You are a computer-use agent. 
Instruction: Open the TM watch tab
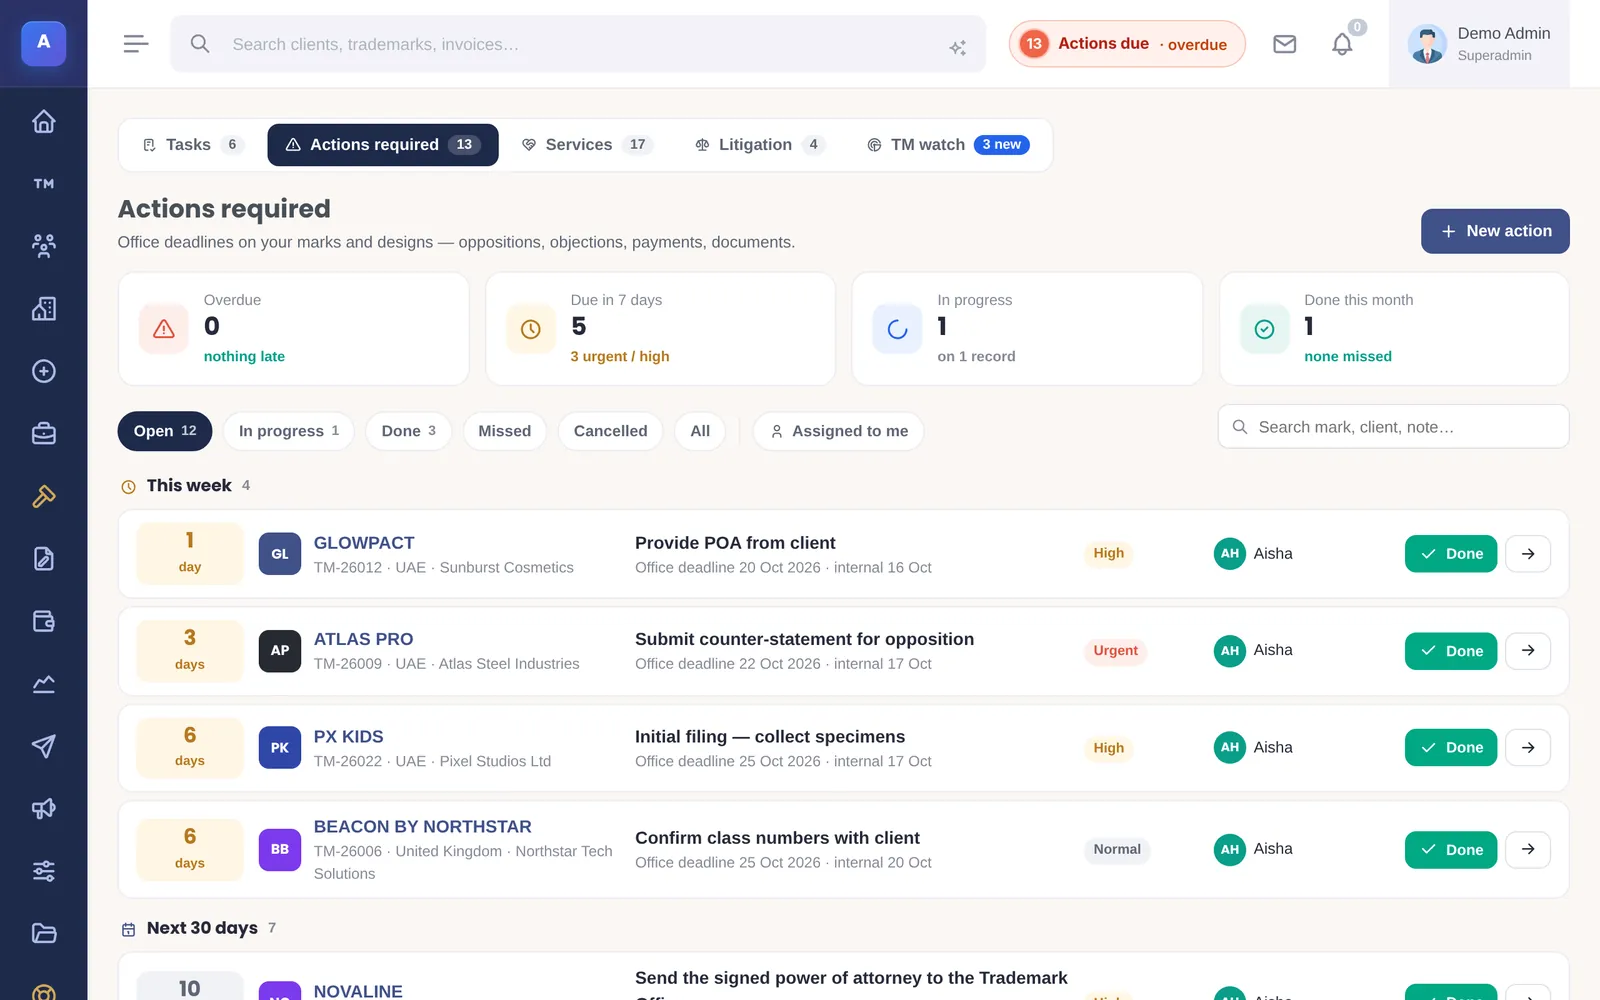[948, 145]
